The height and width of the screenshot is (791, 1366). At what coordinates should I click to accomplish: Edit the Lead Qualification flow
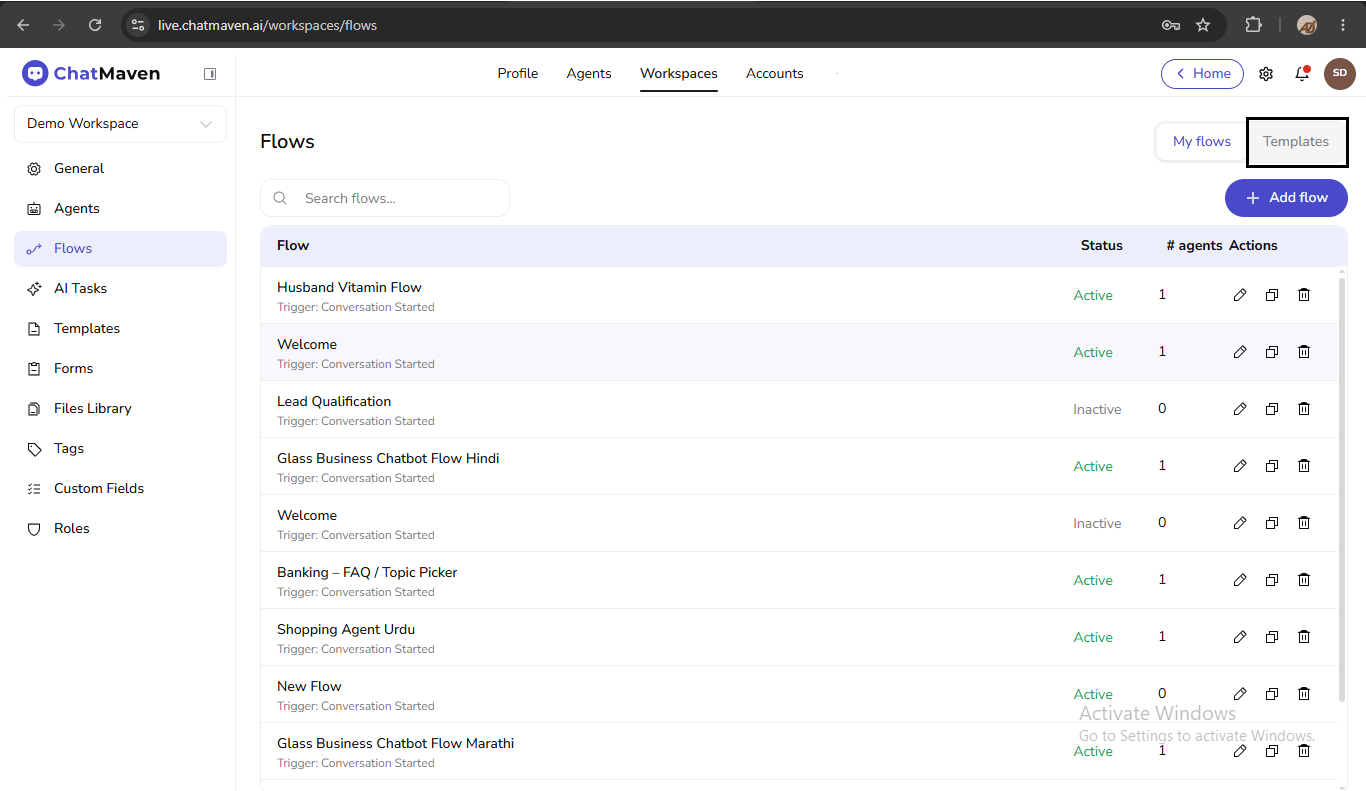1240,409
